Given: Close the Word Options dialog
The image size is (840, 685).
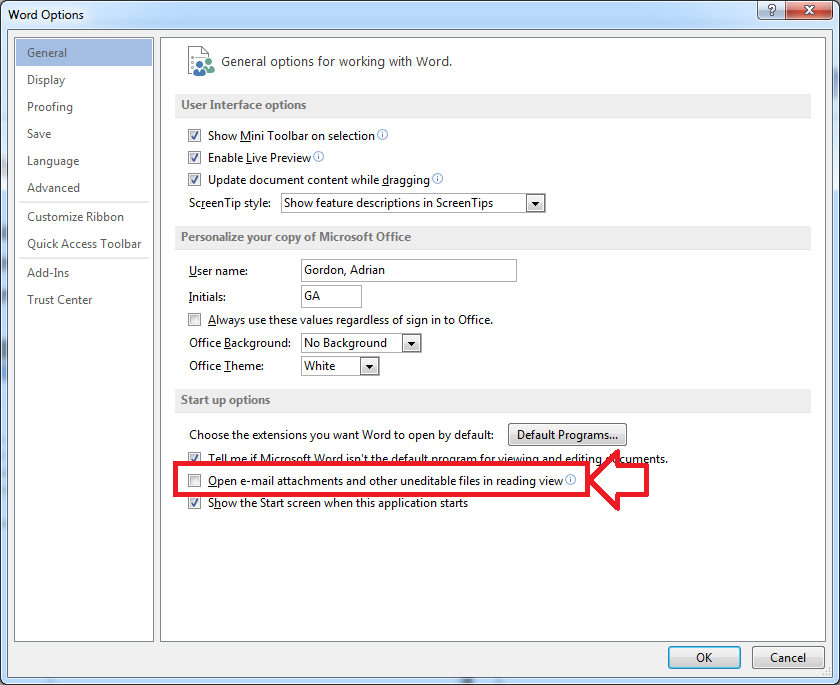Looking at the screenshot, I should [x=809, y=10].
